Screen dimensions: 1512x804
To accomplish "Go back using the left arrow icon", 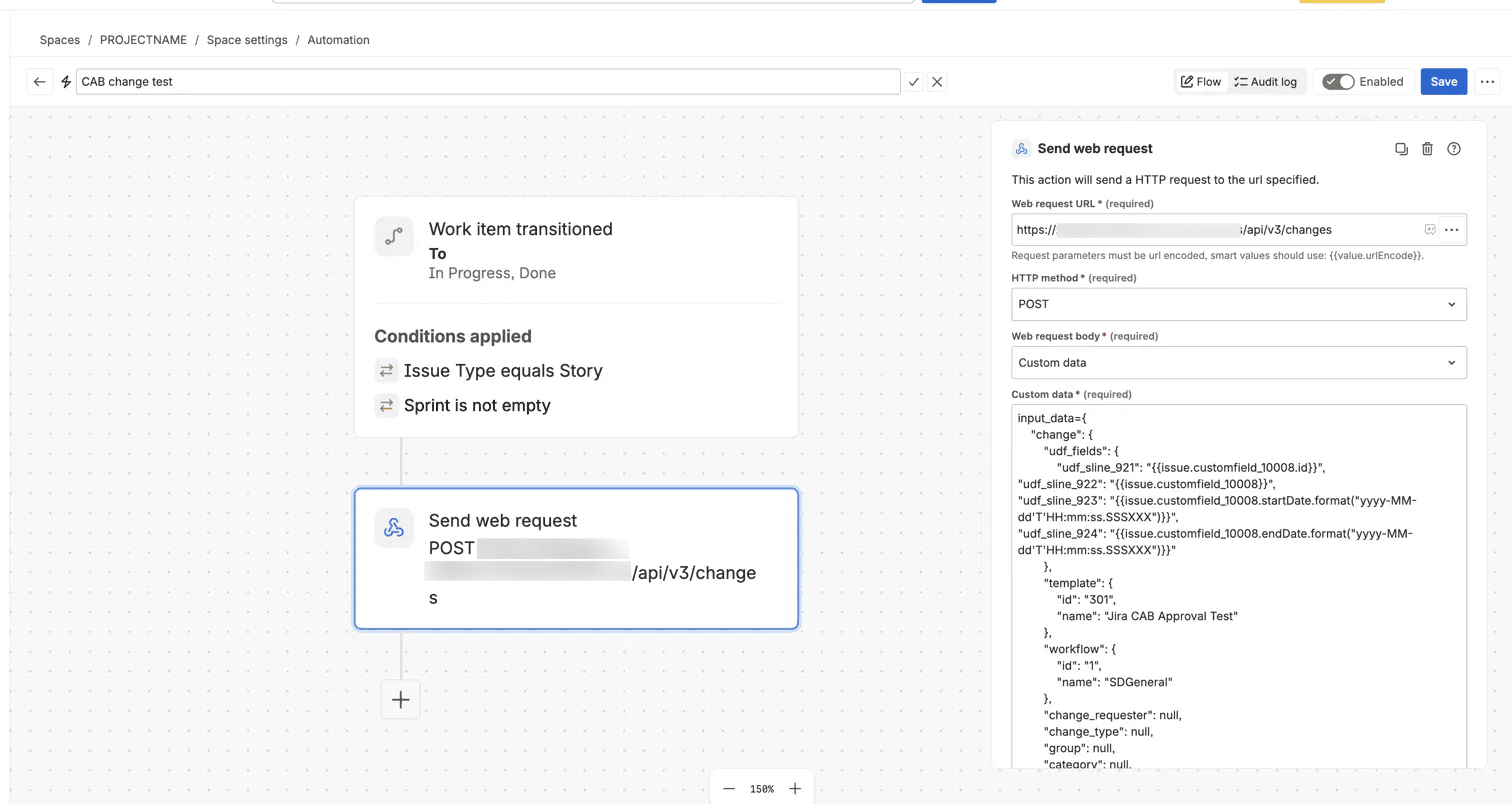I will click(40, 82).
